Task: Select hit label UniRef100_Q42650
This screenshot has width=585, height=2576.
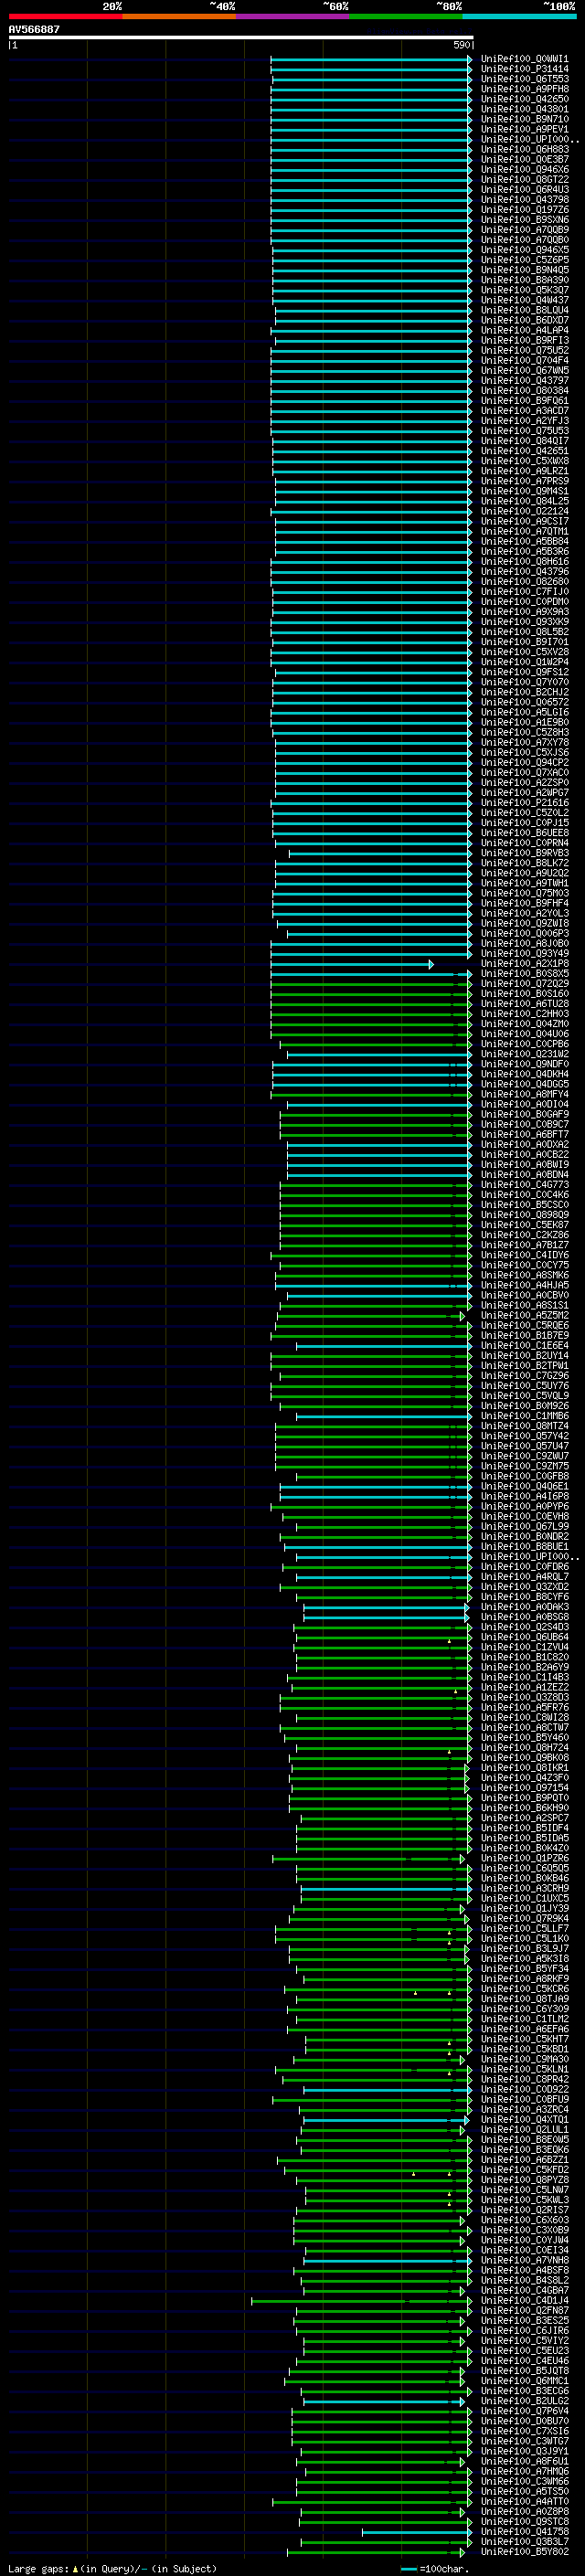Action: point(524,99)
